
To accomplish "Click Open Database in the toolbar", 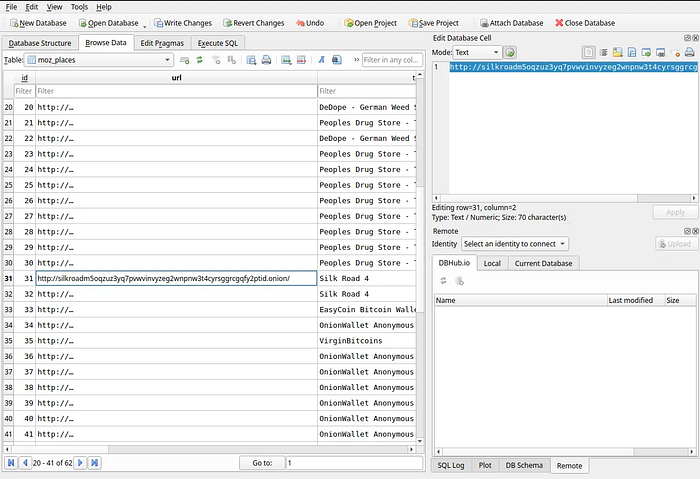I will click(x=108, y=23).
